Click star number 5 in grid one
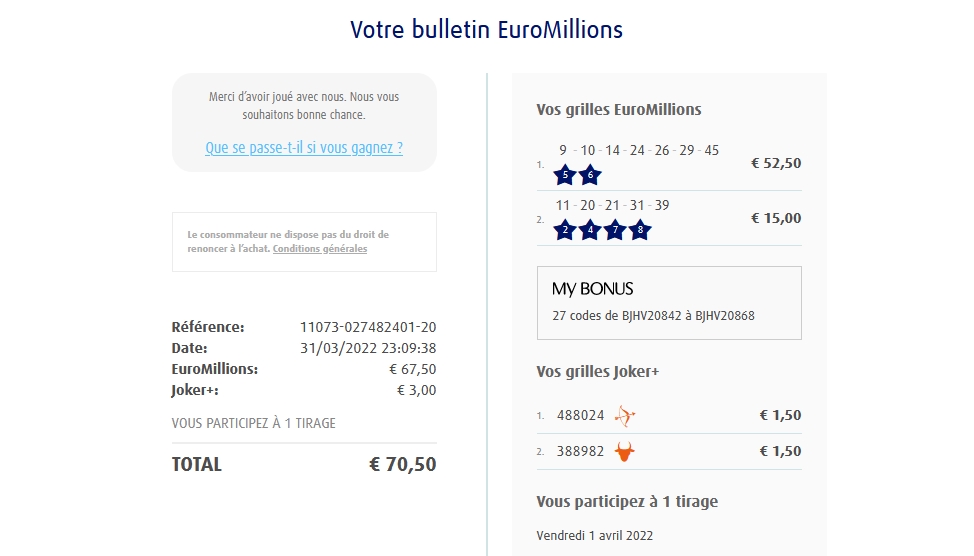The width and height of the screenshot is (974, 556). pos(565,176)
